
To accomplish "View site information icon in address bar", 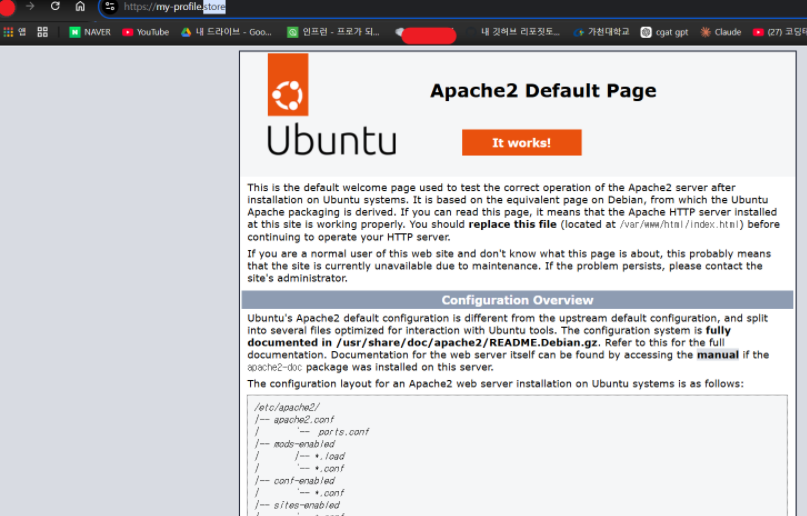I will click(110, 7).
